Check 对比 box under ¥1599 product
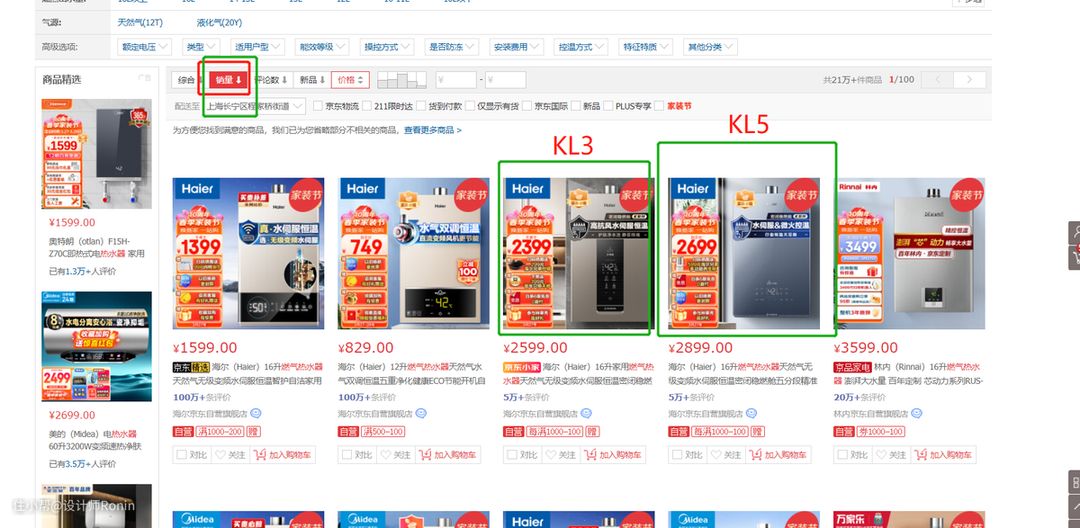This screenshot has height=528, width=1080. (x=181, y=455)
